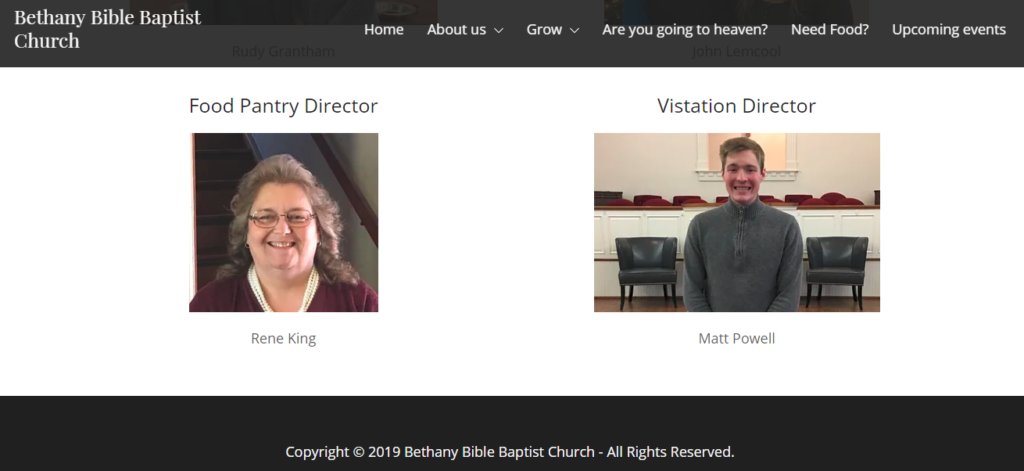The width and height of the screenshot is (1024, 471).
Task: Expand the About us dropdown chevron
Action: pos(498,30)
